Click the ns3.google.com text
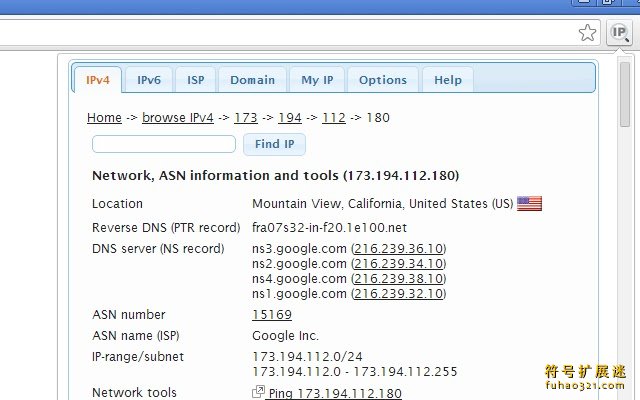This screenshot has height=400, width=640. coord(299,249)
